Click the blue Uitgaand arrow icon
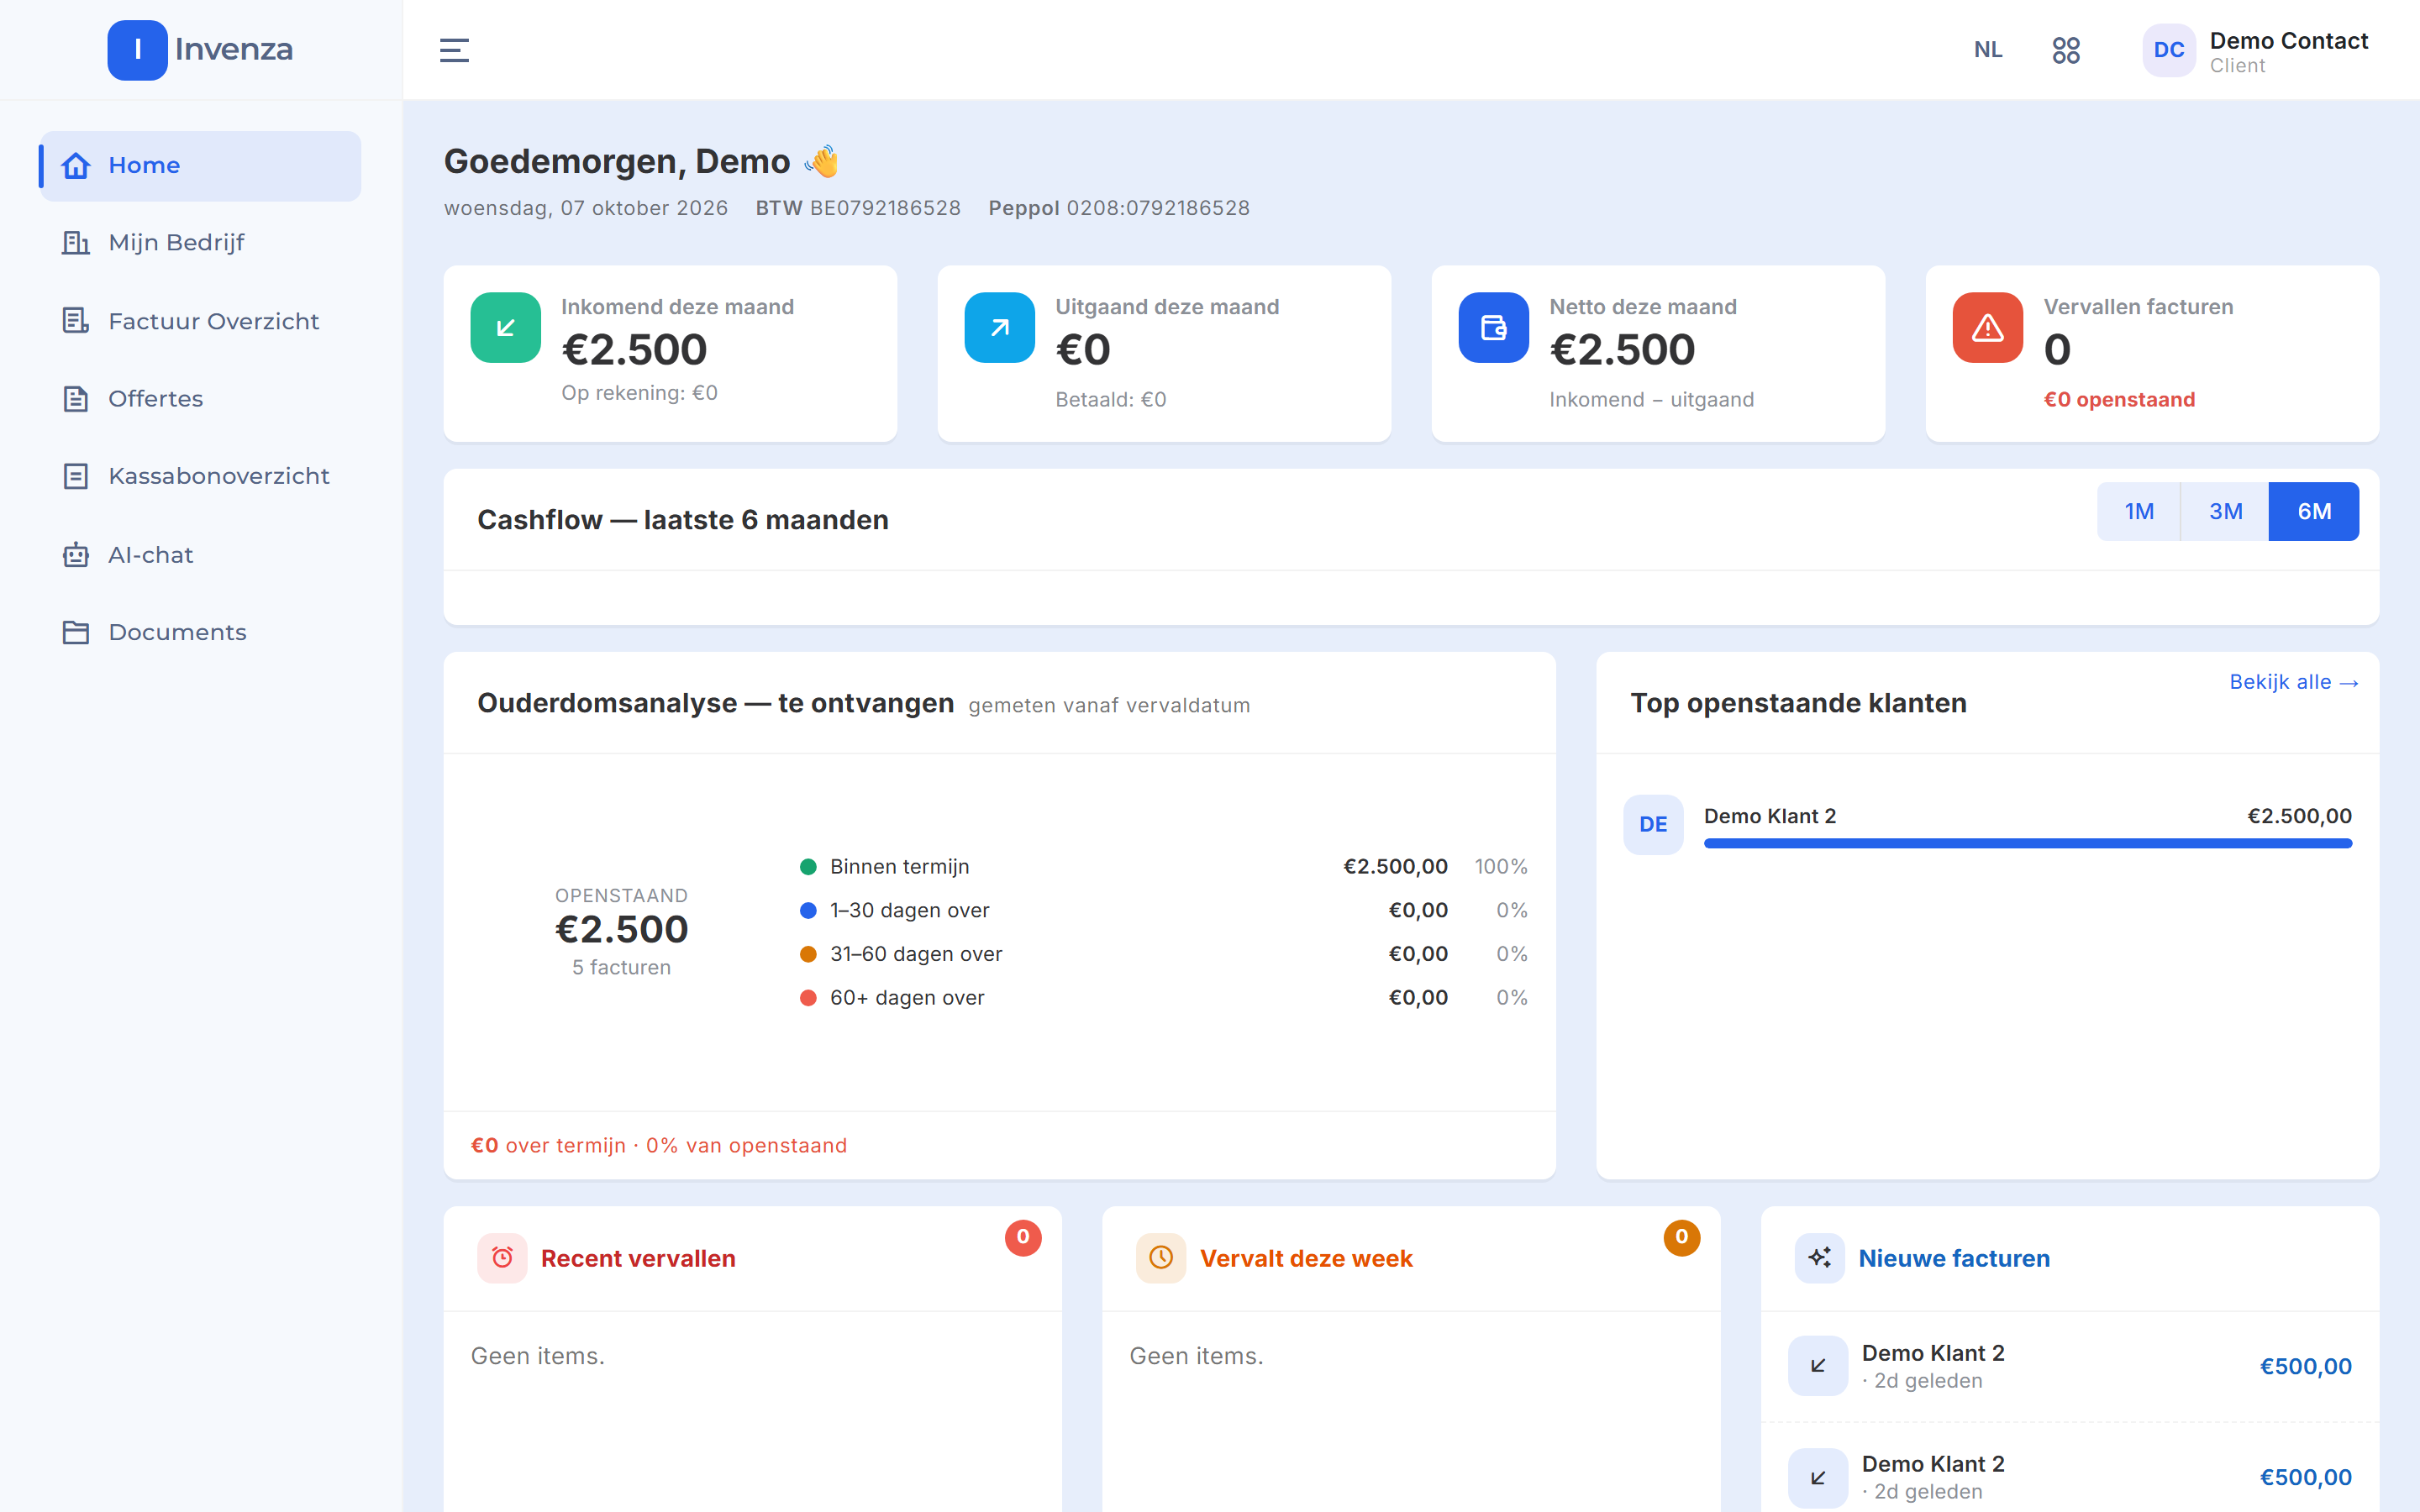This screenshot has height=1512, width=2420. [x=999, y=327]
